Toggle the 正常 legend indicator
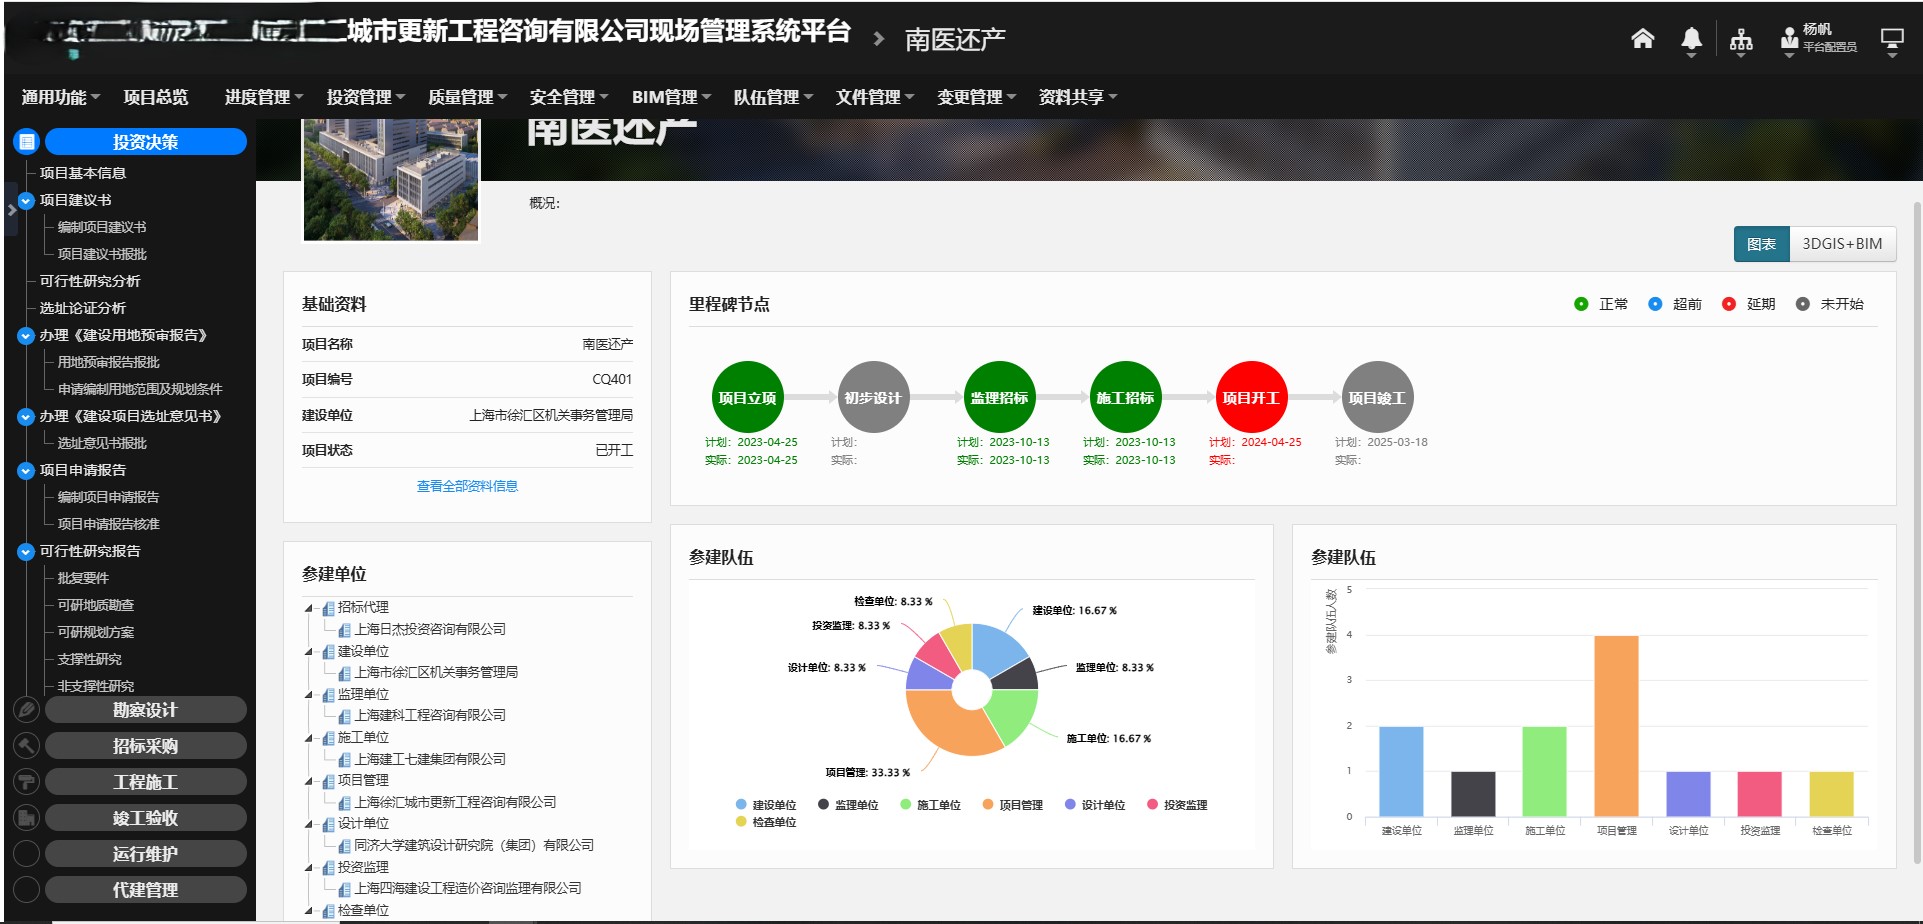 1581,304
